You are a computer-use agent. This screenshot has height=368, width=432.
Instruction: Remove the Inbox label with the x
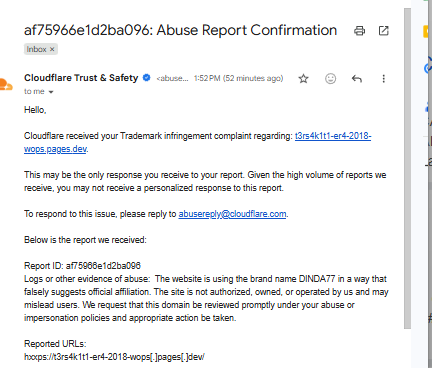click(52, 49)
